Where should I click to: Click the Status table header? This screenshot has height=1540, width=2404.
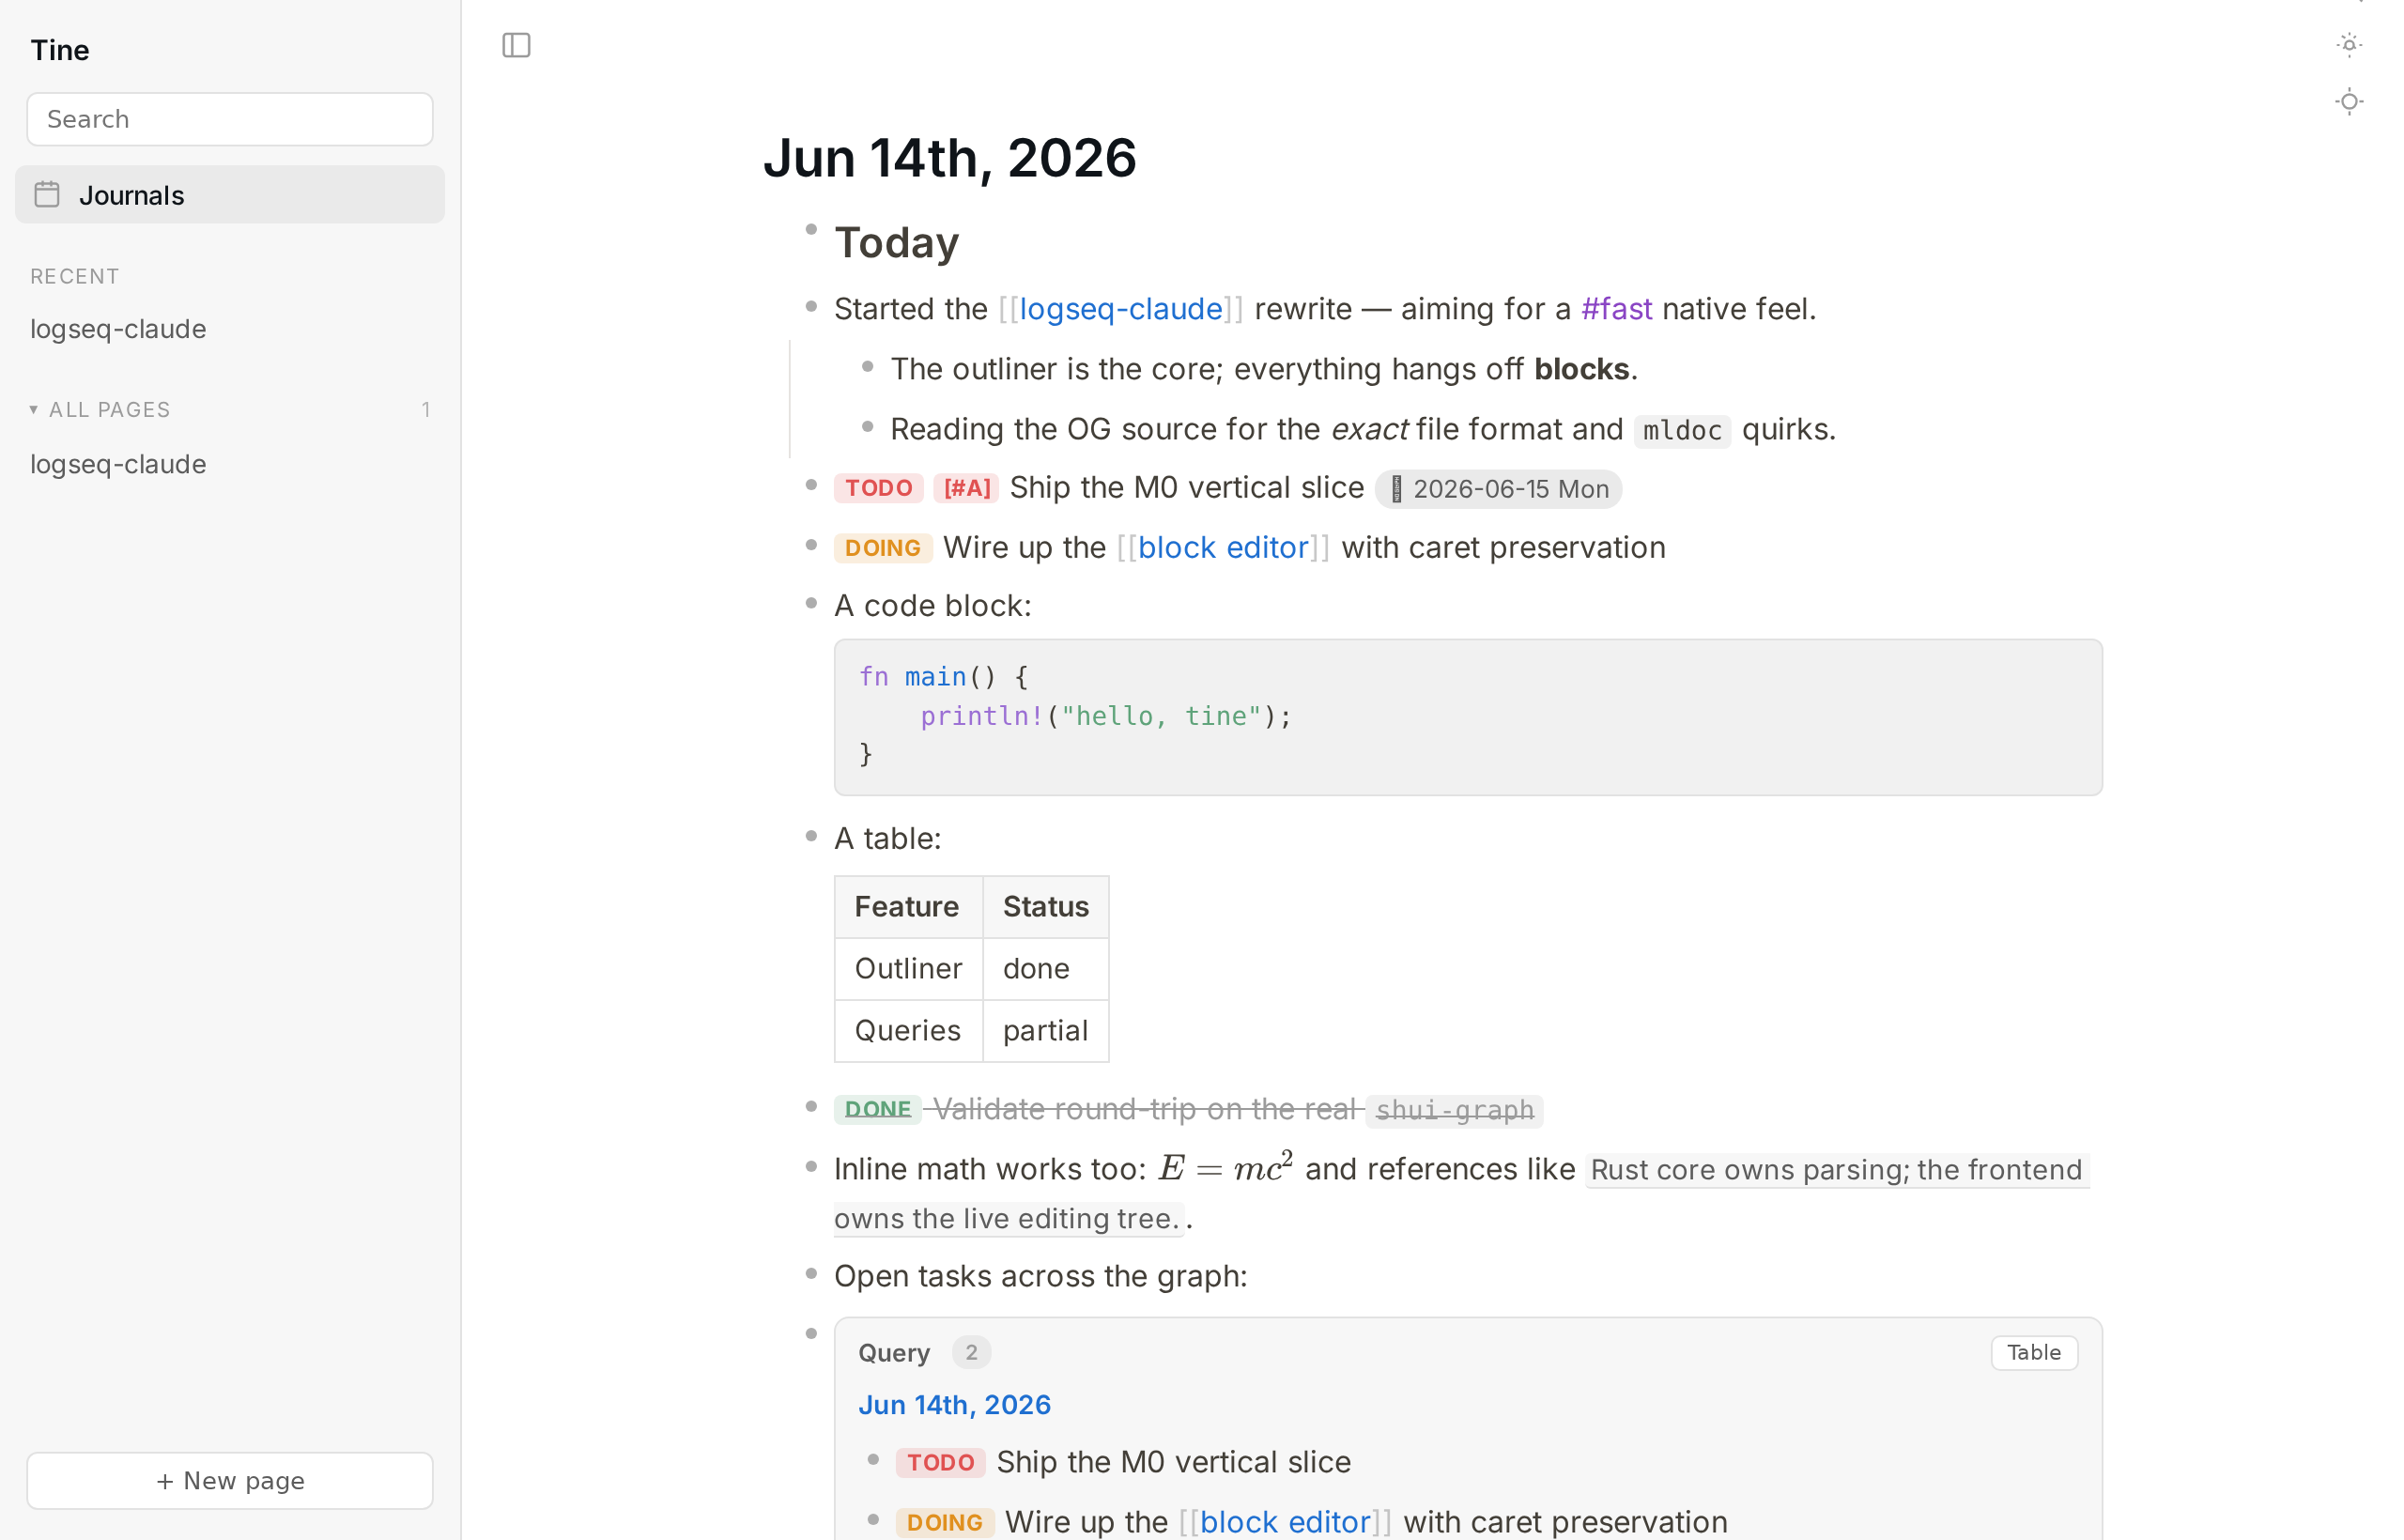[1046, 907]
